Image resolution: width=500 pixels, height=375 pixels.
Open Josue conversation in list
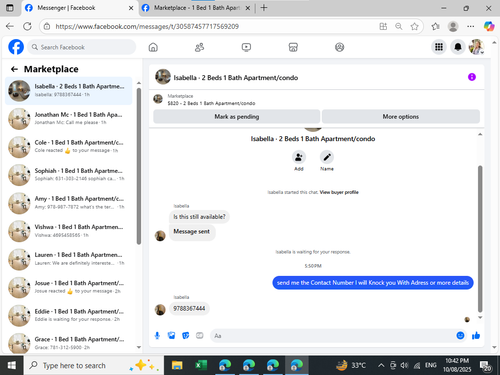coord(69,287)
